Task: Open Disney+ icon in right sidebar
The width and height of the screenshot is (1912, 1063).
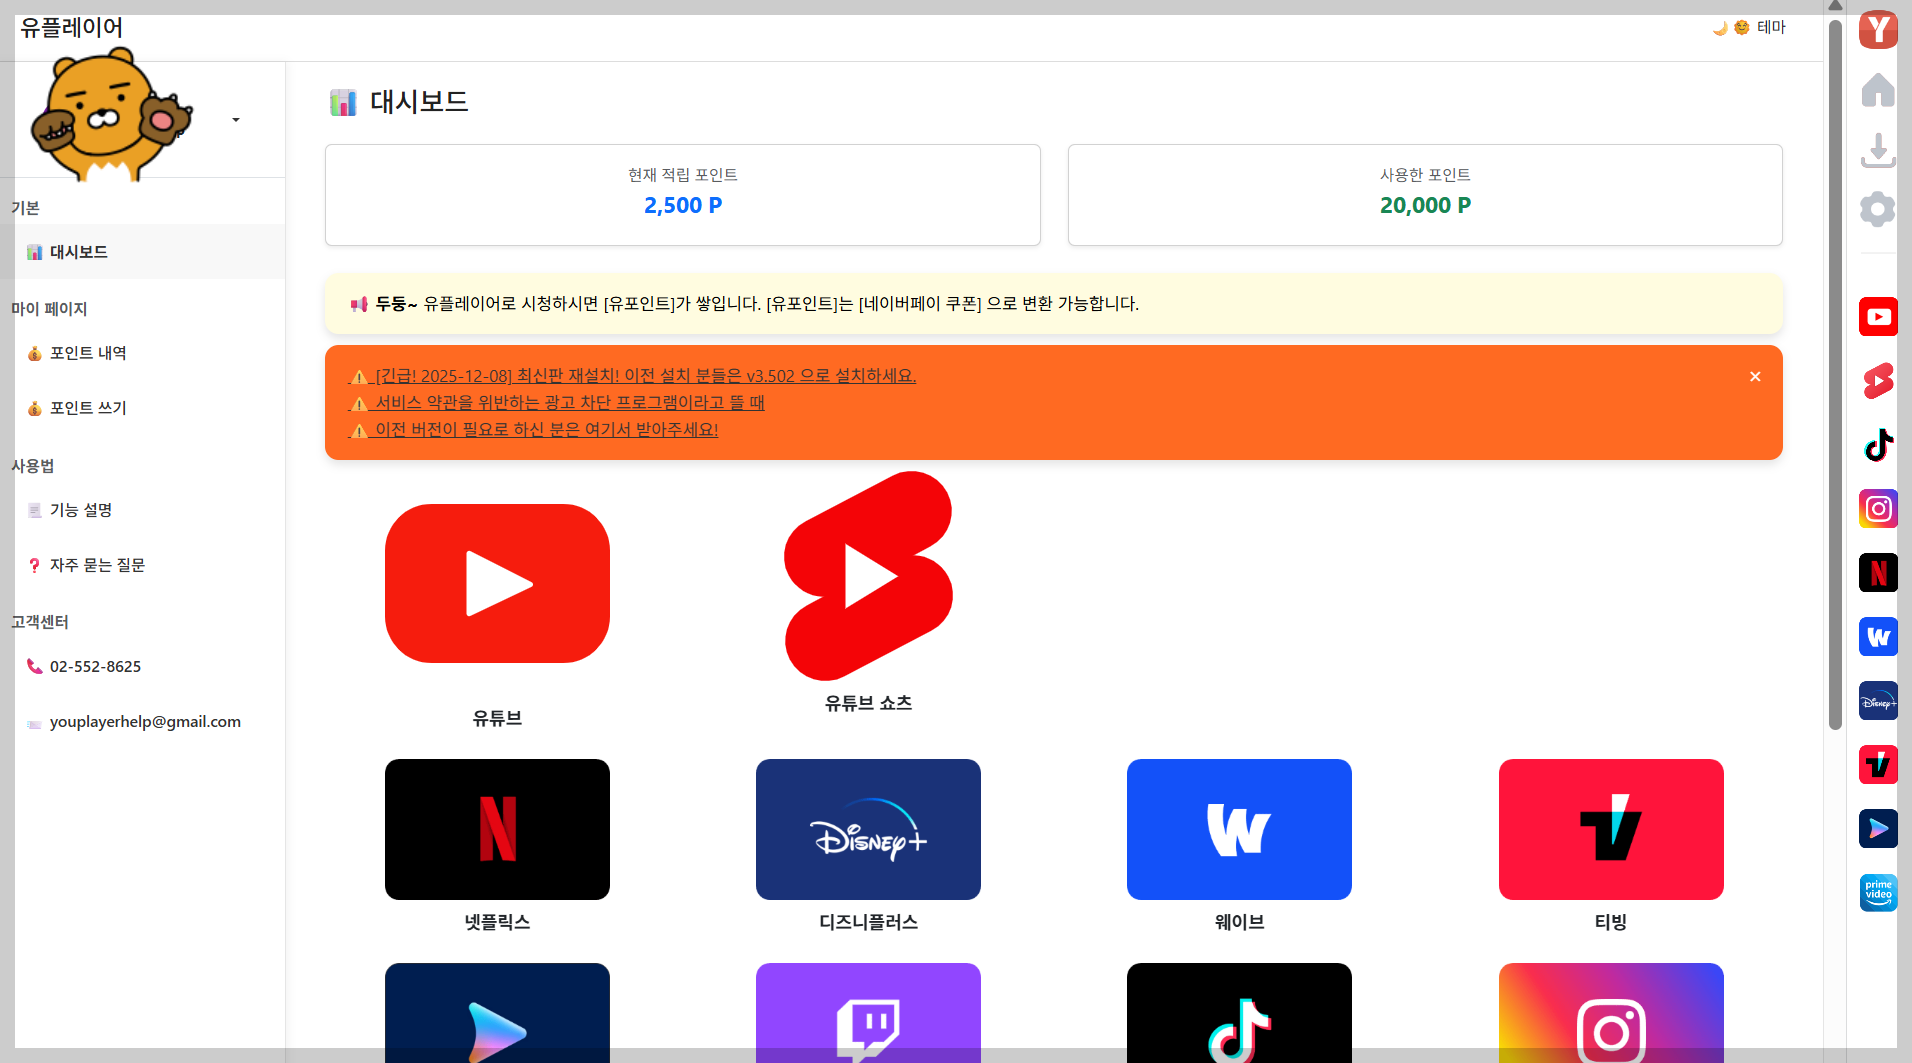Action: pos(1878,701)
